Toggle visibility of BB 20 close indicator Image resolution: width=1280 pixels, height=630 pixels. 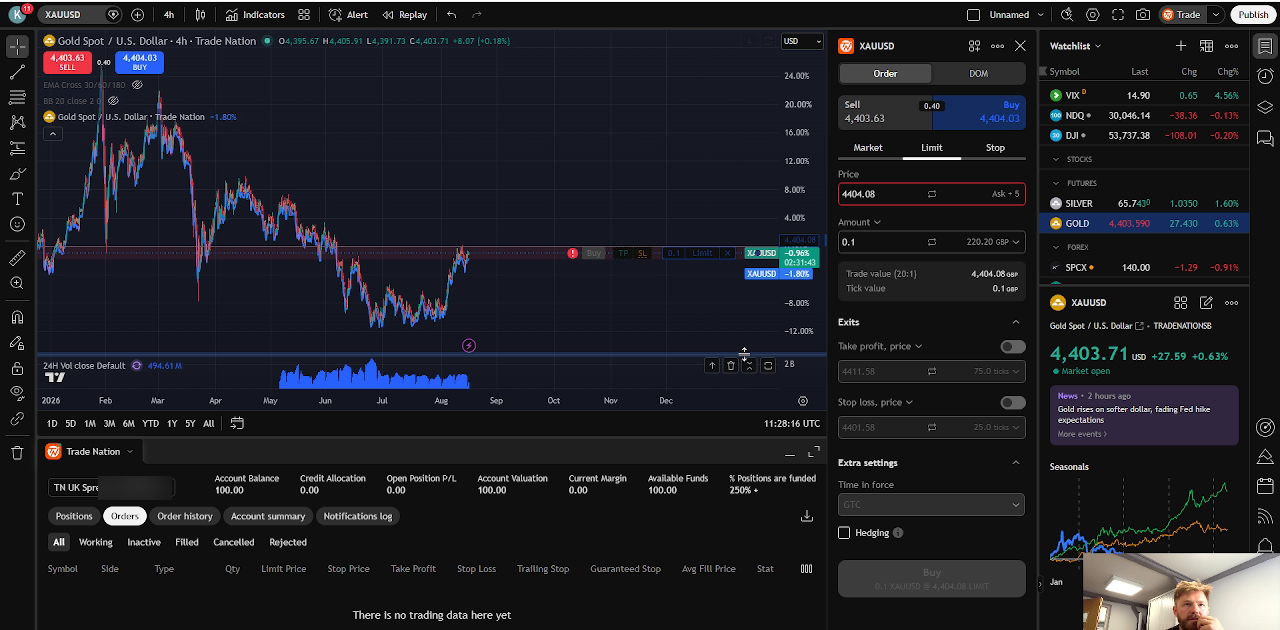[x=113, y=101]
